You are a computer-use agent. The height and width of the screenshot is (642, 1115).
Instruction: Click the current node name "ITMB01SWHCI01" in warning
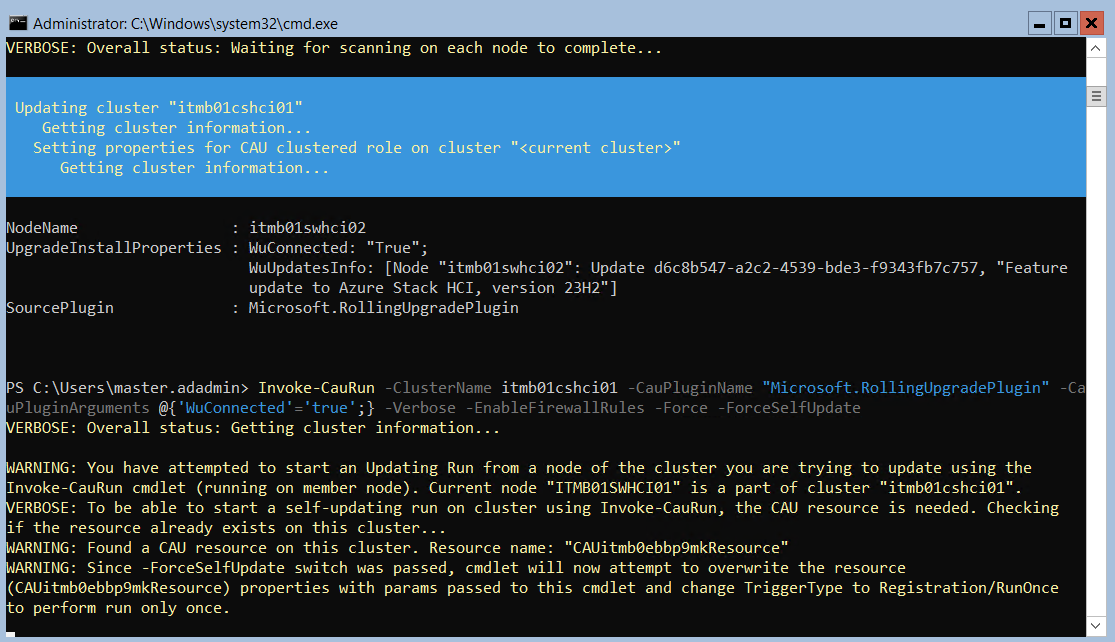(x=613, y=488)
